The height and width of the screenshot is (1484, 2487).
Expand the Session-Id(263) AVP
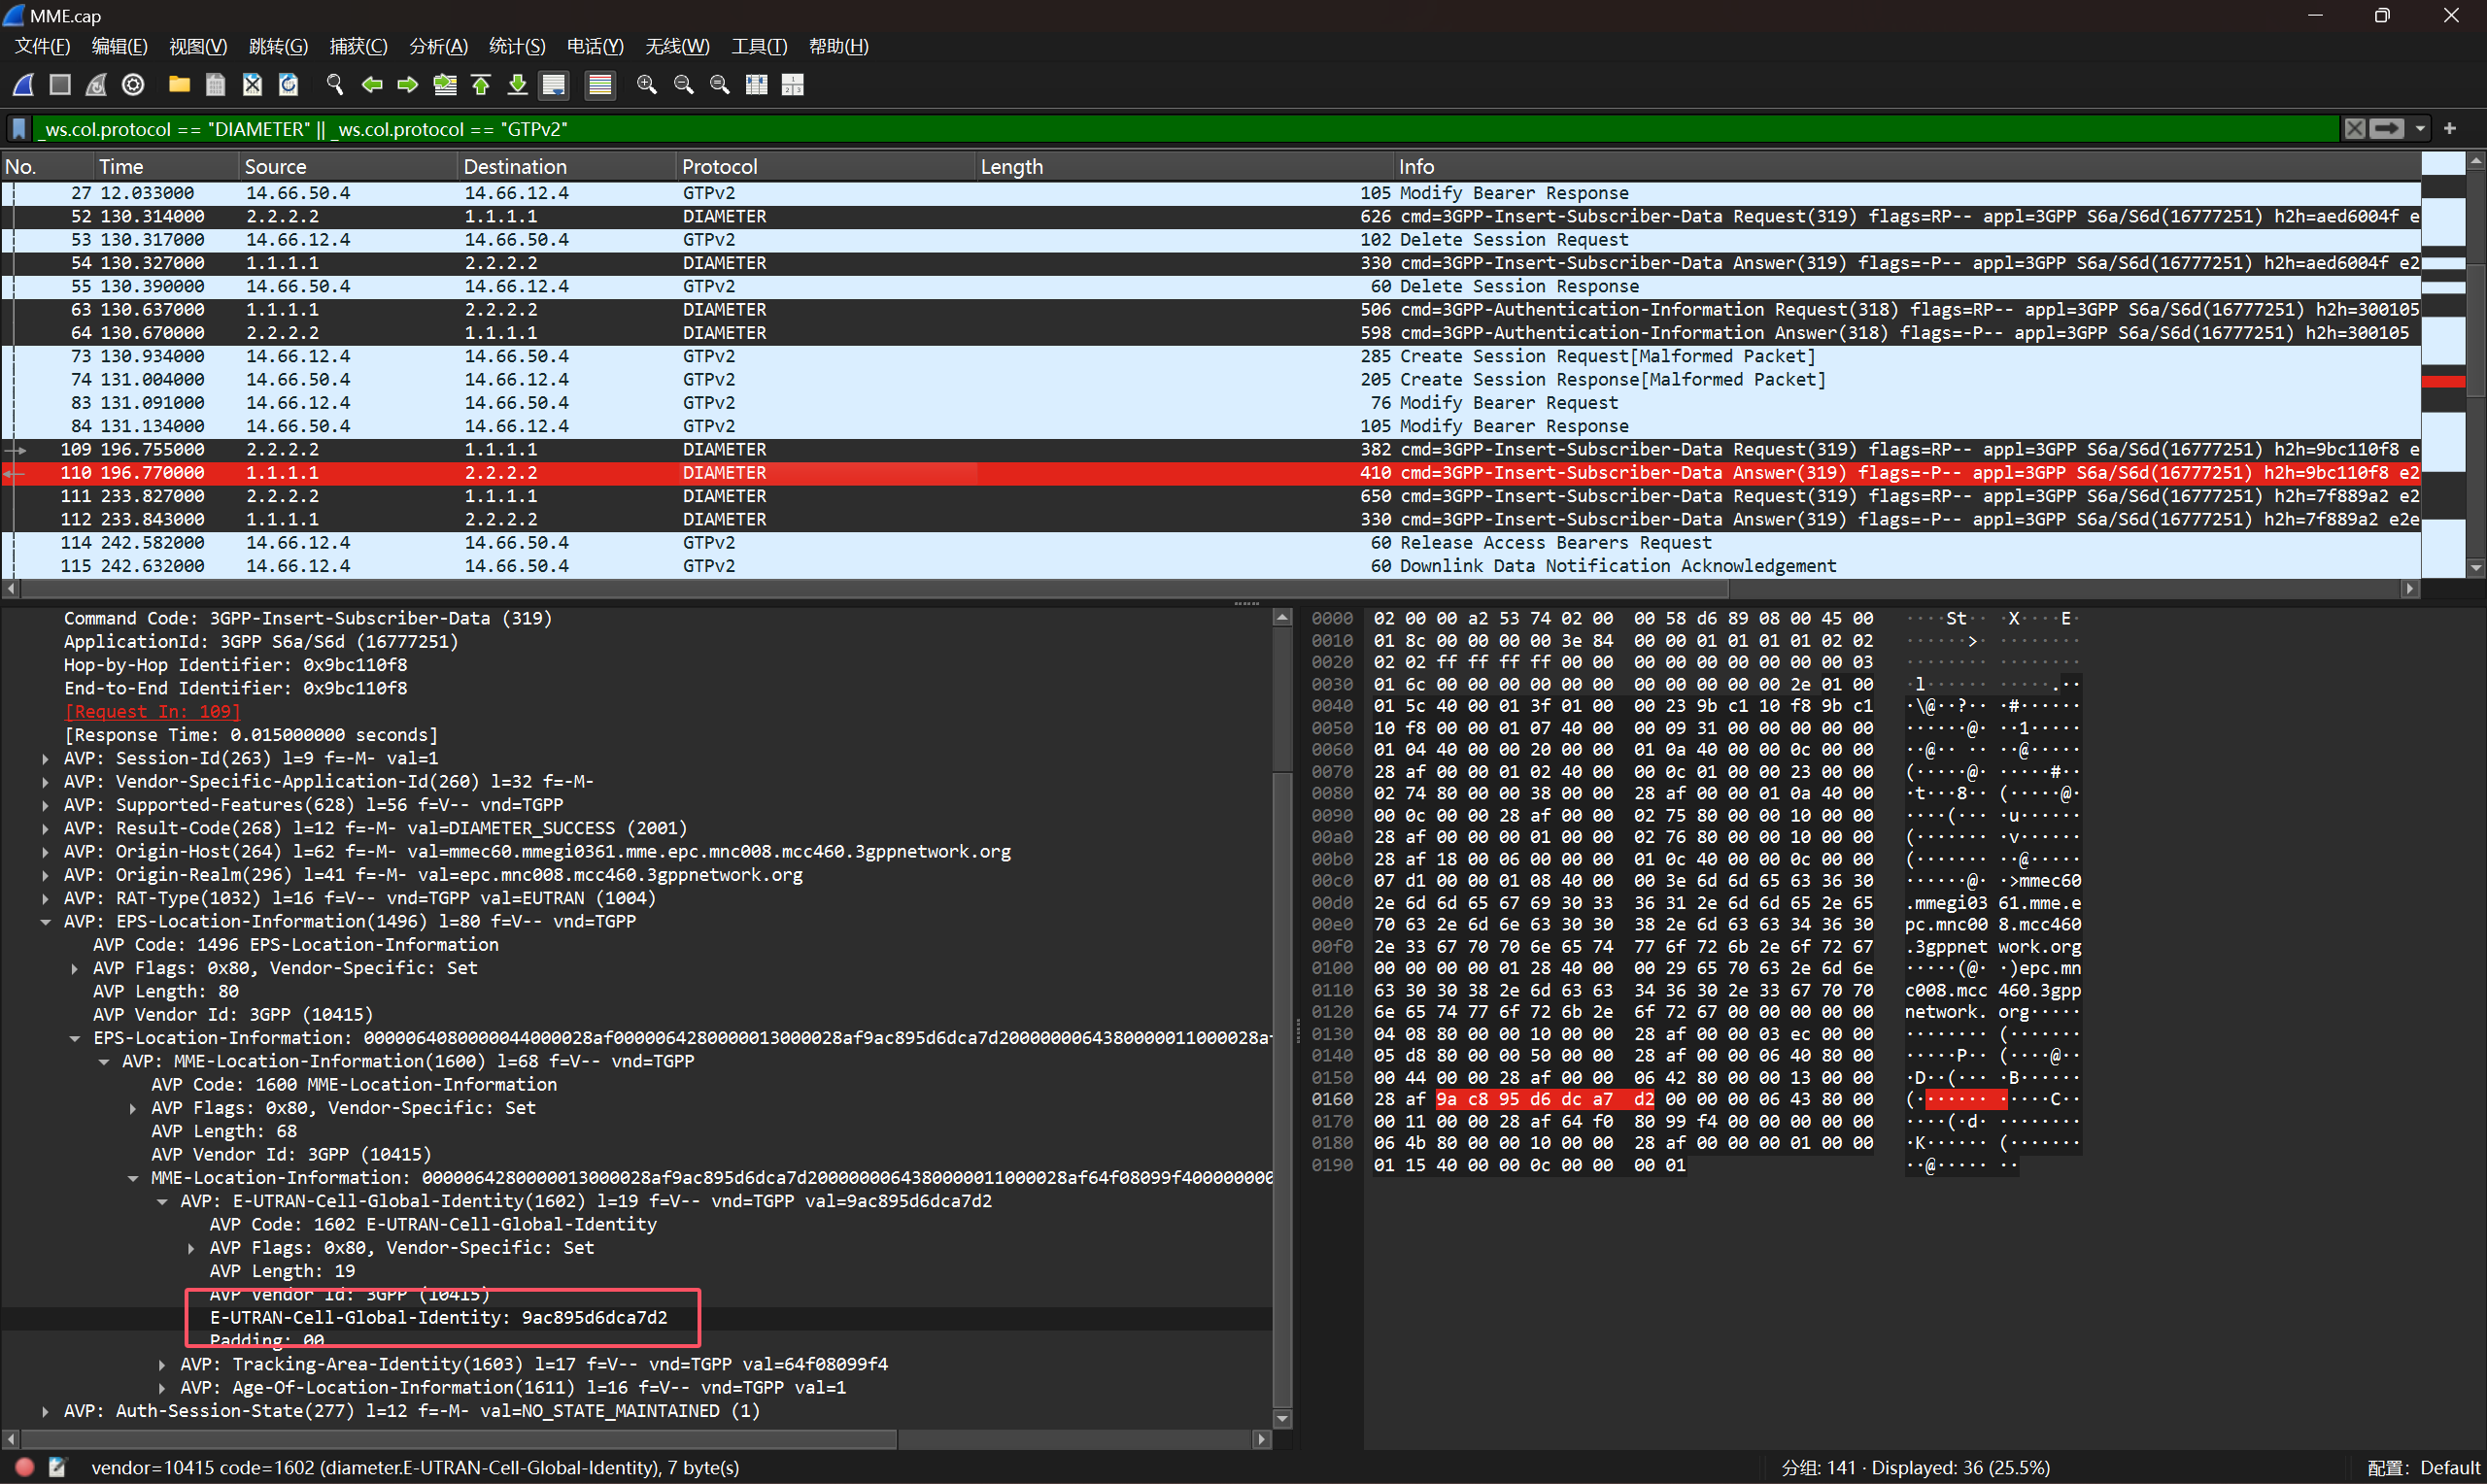point(46,759)
